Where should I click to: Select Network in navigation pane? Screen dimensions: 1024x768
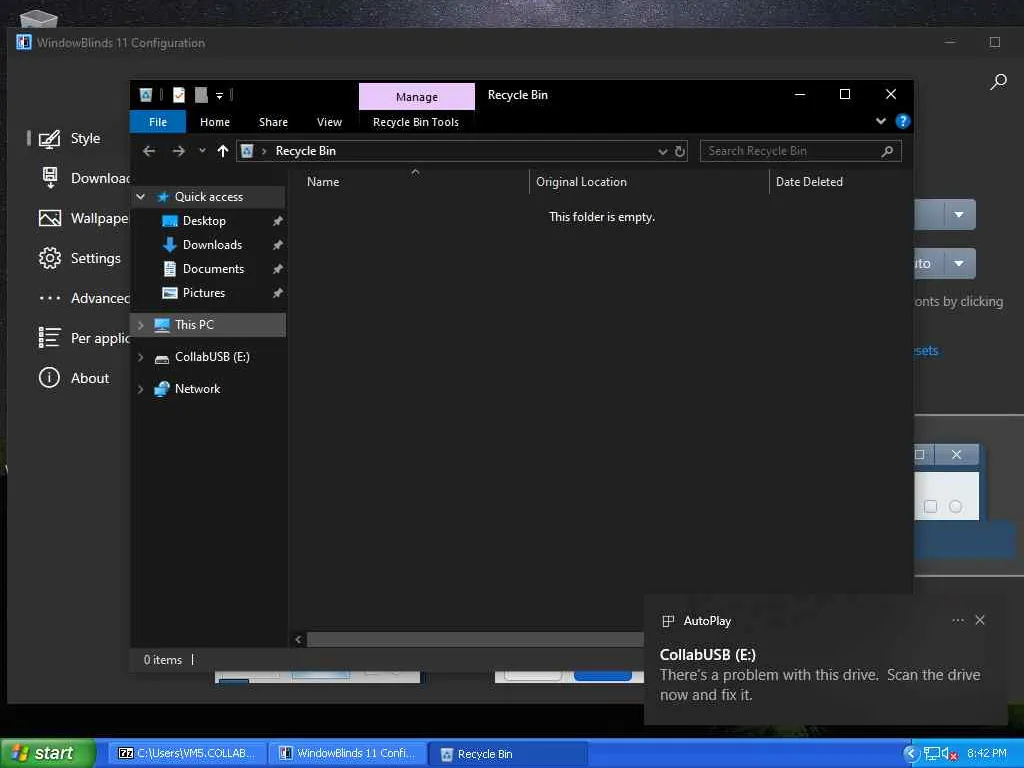pyautogui.click(x=197, y=389)
